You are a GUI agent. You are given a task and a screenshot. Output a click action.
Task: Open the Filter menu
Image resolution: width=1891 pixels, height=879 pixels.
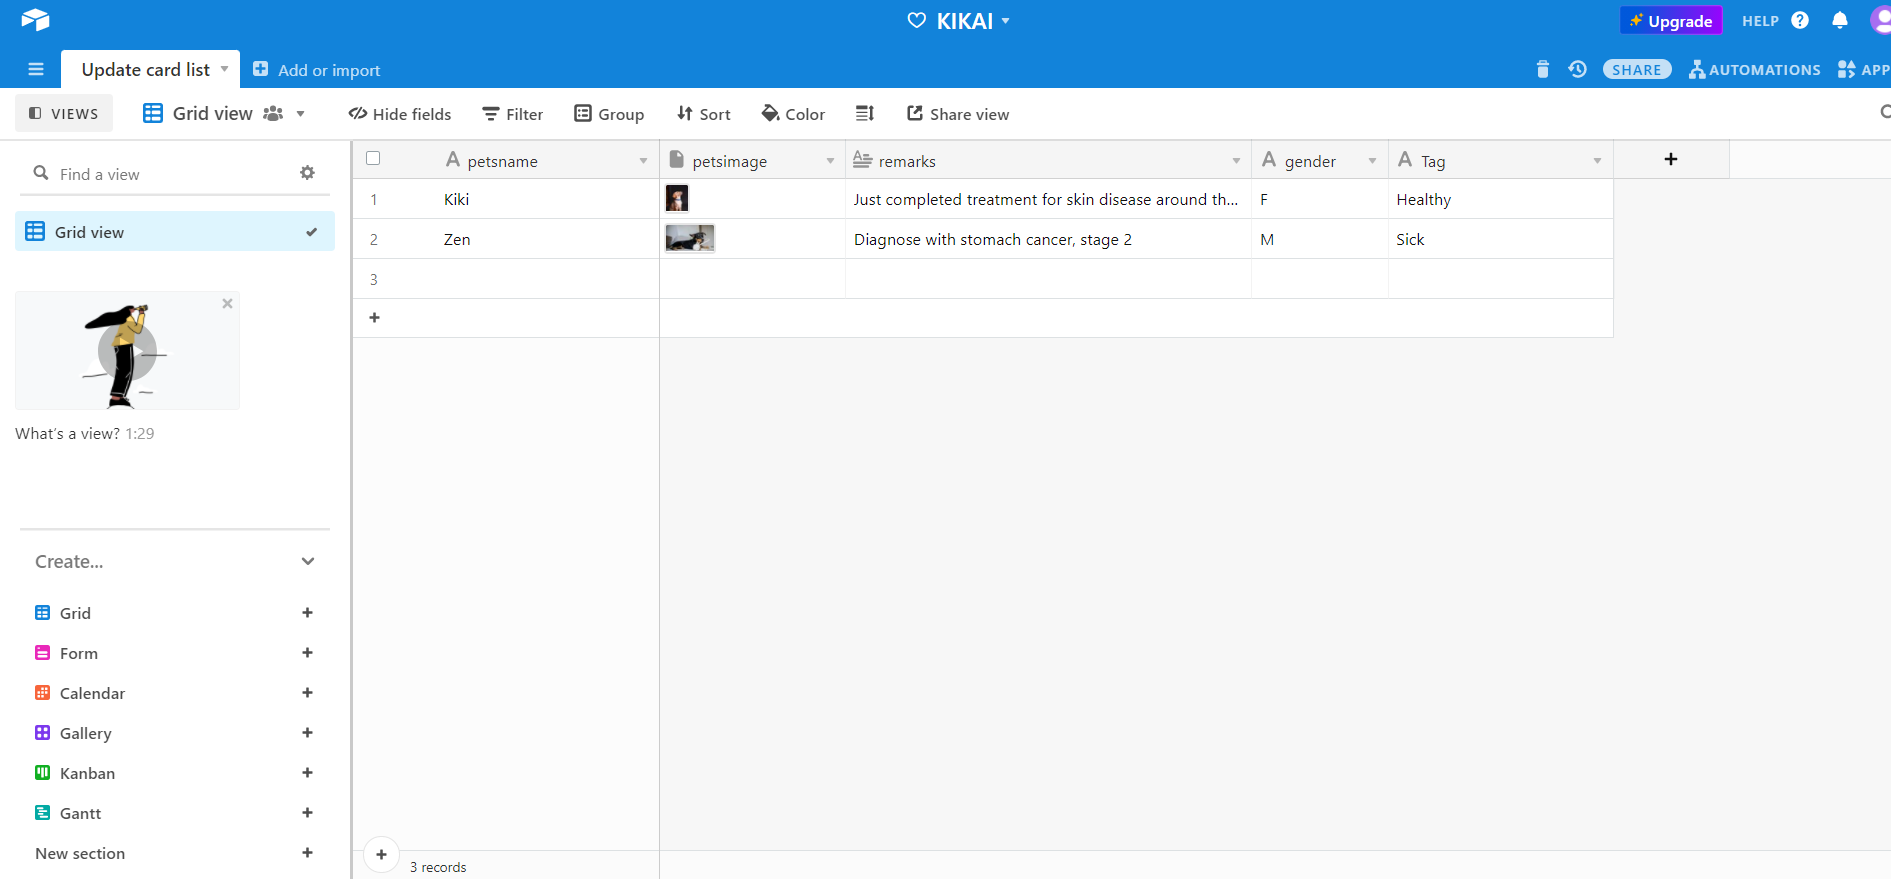coord(512,114)
